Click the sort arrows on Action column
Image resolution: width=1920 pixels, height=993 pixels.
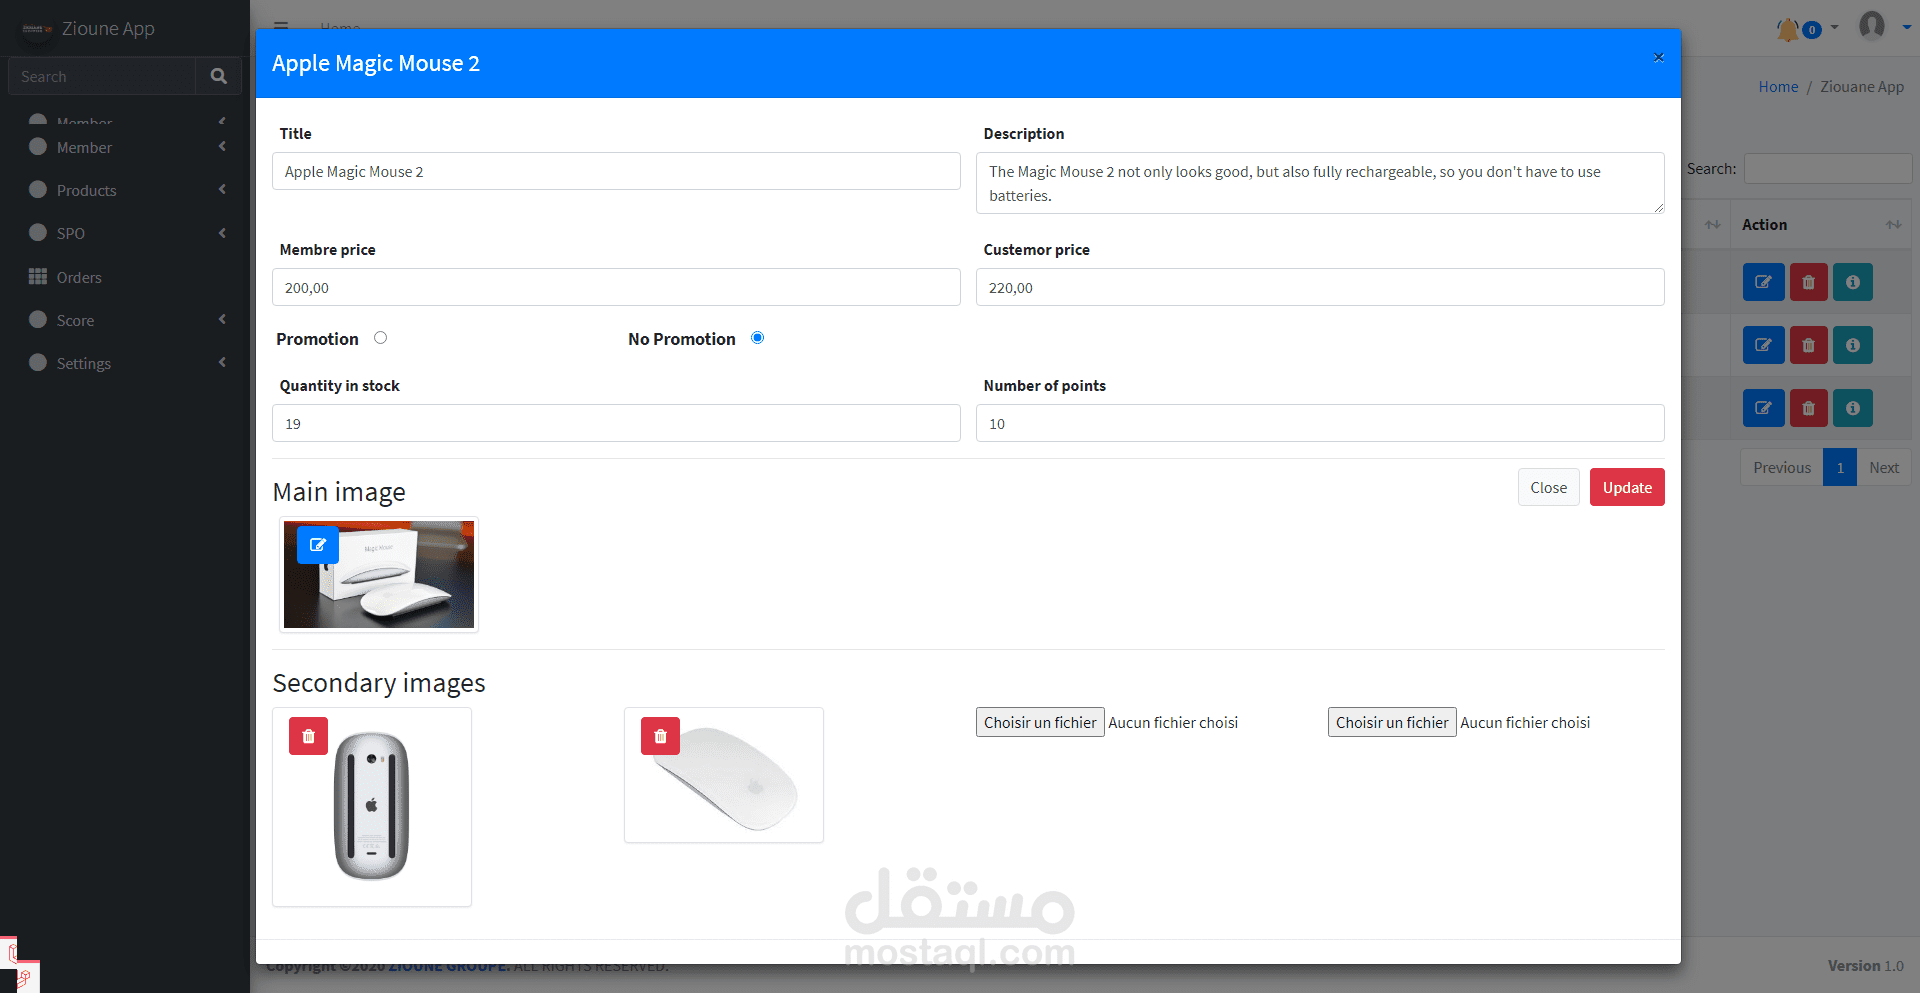click(1893, 225)
